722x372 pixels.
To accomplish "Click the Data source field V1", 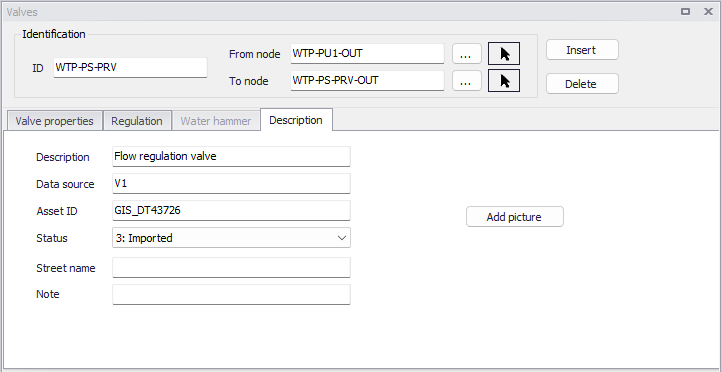I will [231, 184].
